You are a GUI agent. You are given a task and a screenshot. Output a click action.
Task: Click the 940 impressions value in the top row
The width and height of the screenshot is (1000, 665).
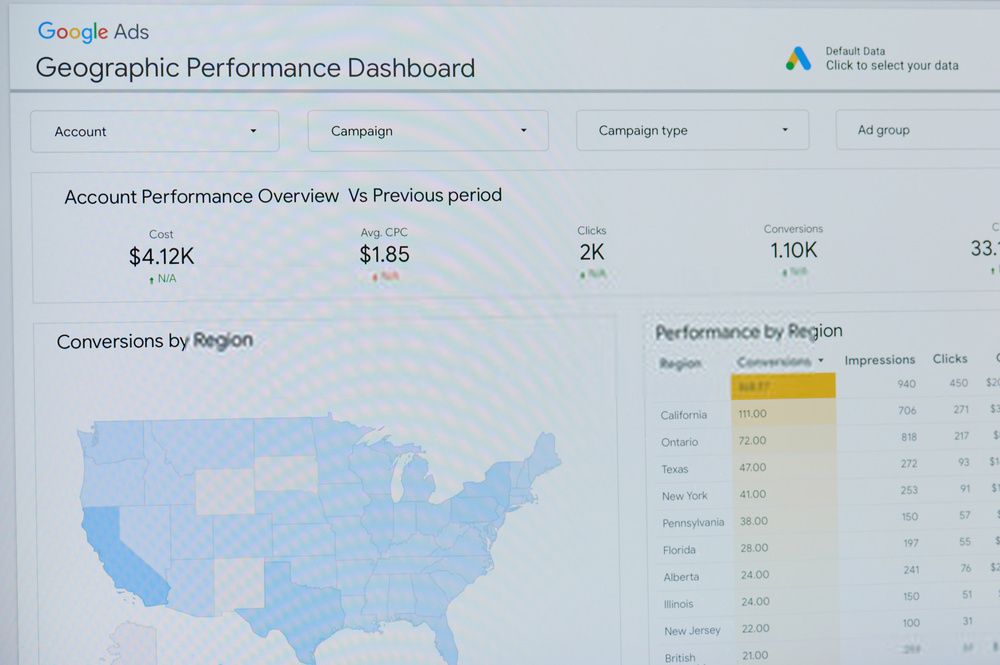point(906,384)
